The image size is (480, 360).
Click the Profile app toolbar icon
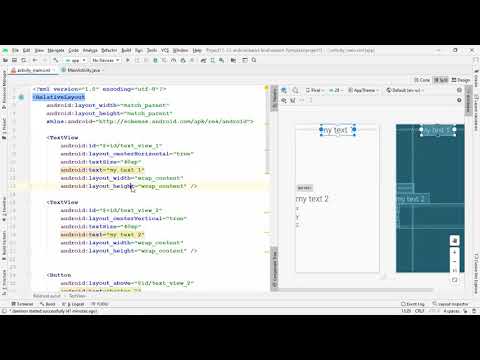[174, 60]
